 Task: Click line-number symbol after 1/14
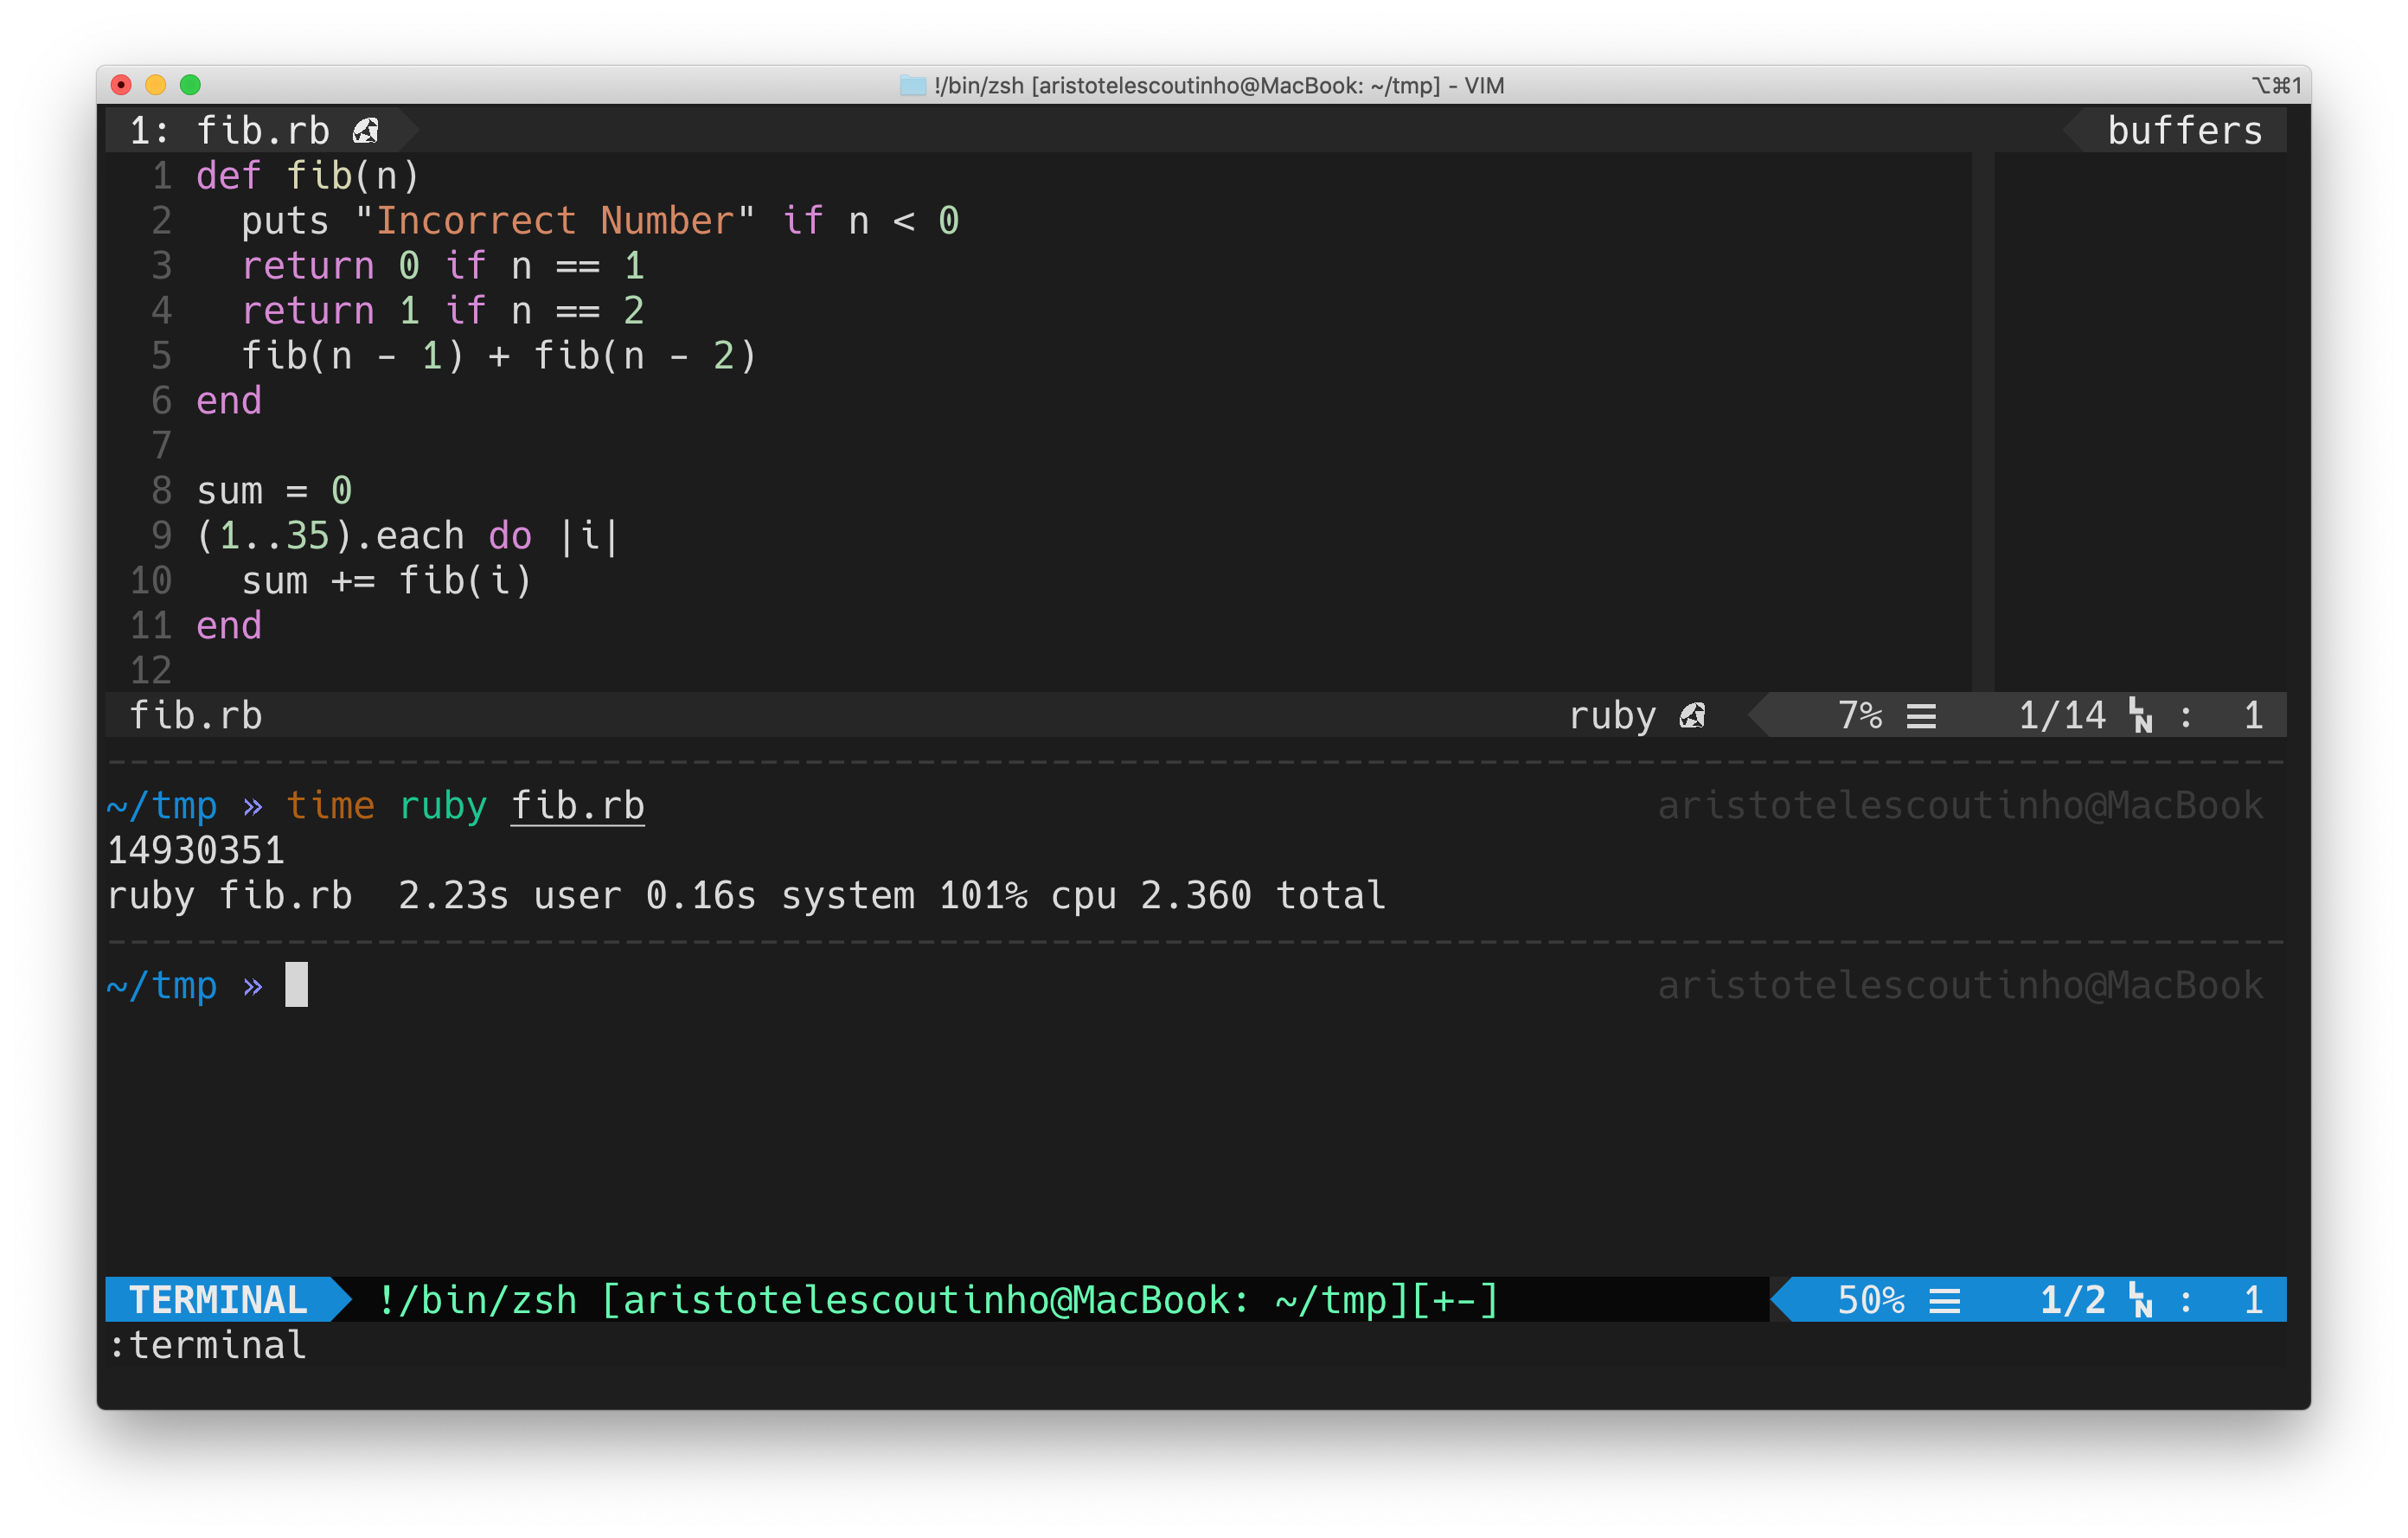pos(2141,716)
